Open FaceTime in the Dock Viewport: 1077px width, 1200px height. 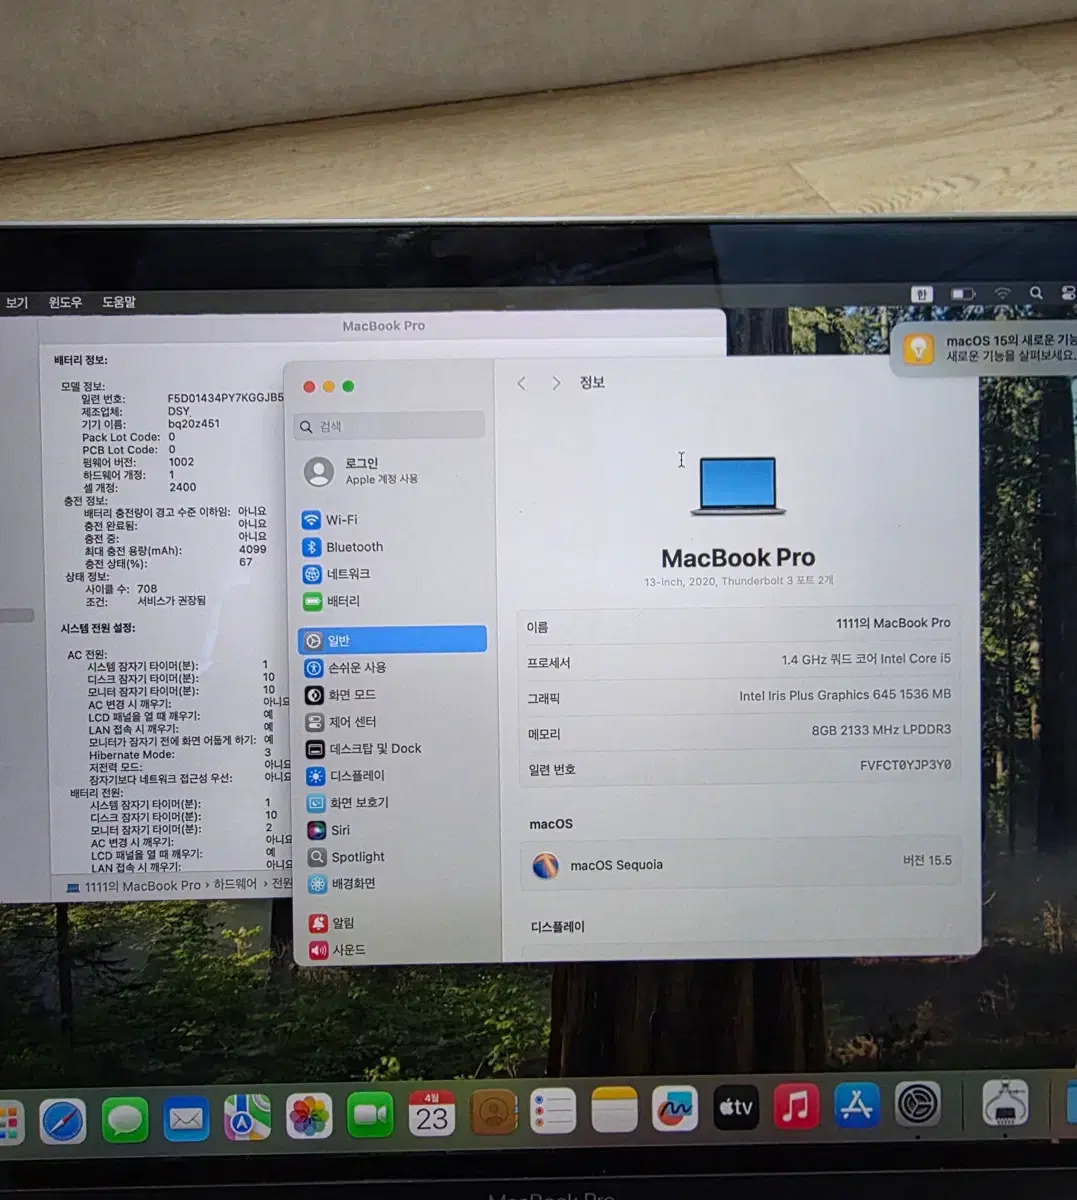pos(370,1115)
